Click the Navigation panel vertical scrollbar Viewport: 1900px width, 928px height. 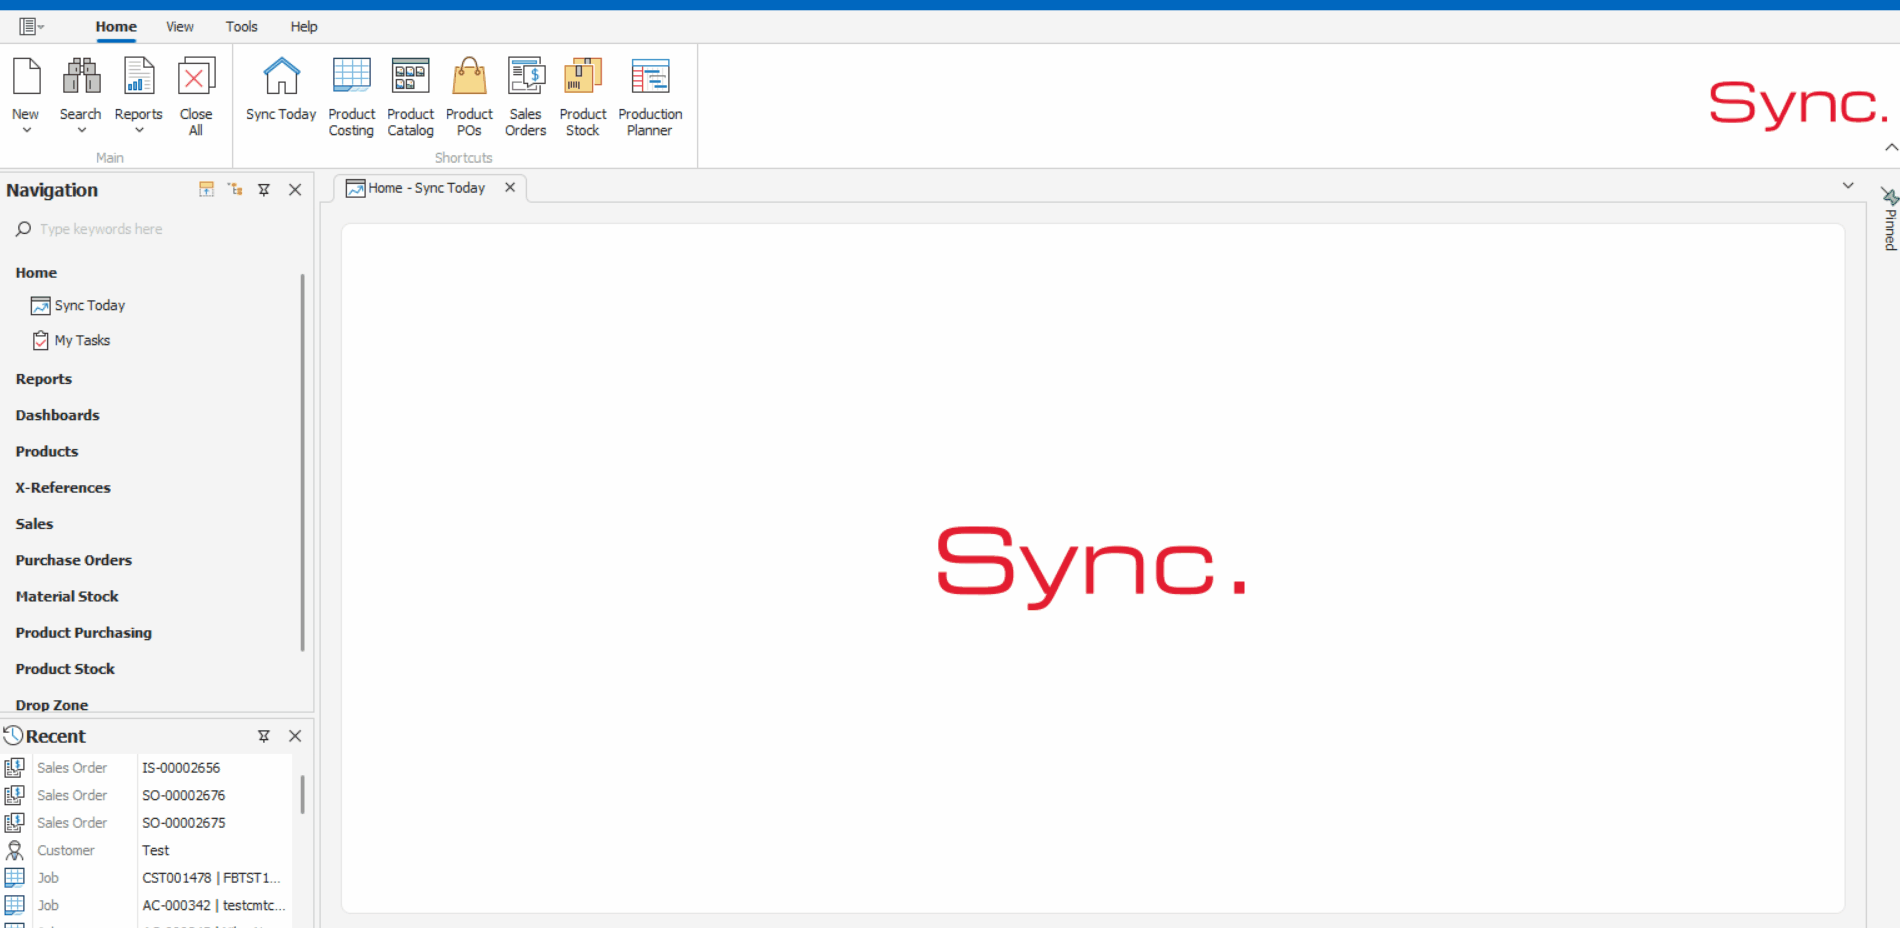(302, 463)
